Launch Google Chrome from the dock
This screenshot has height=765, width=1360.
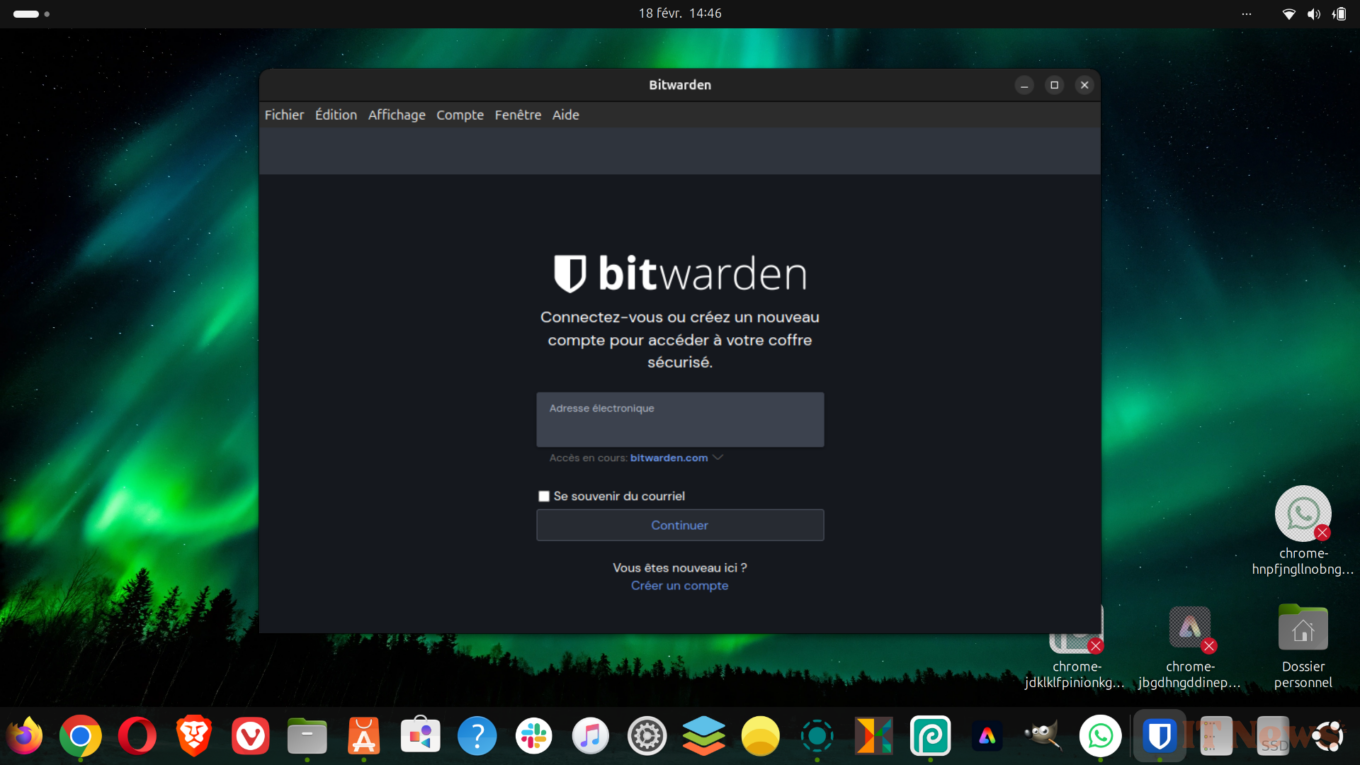[81, 737]
